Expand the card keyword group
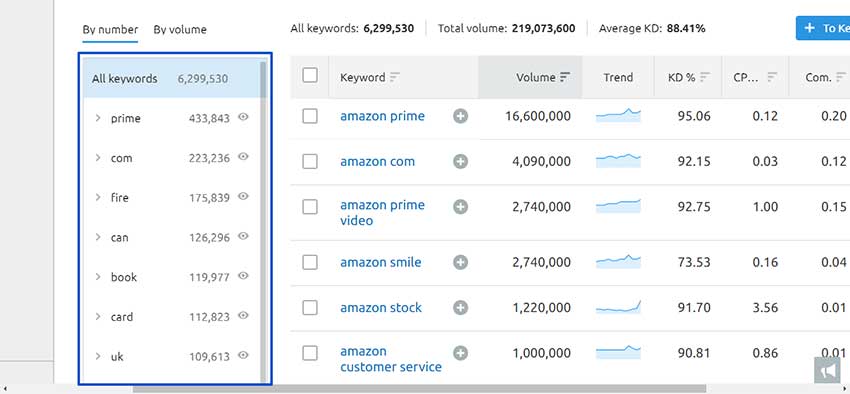Viewport: 850px width, 394px height. 98,317
